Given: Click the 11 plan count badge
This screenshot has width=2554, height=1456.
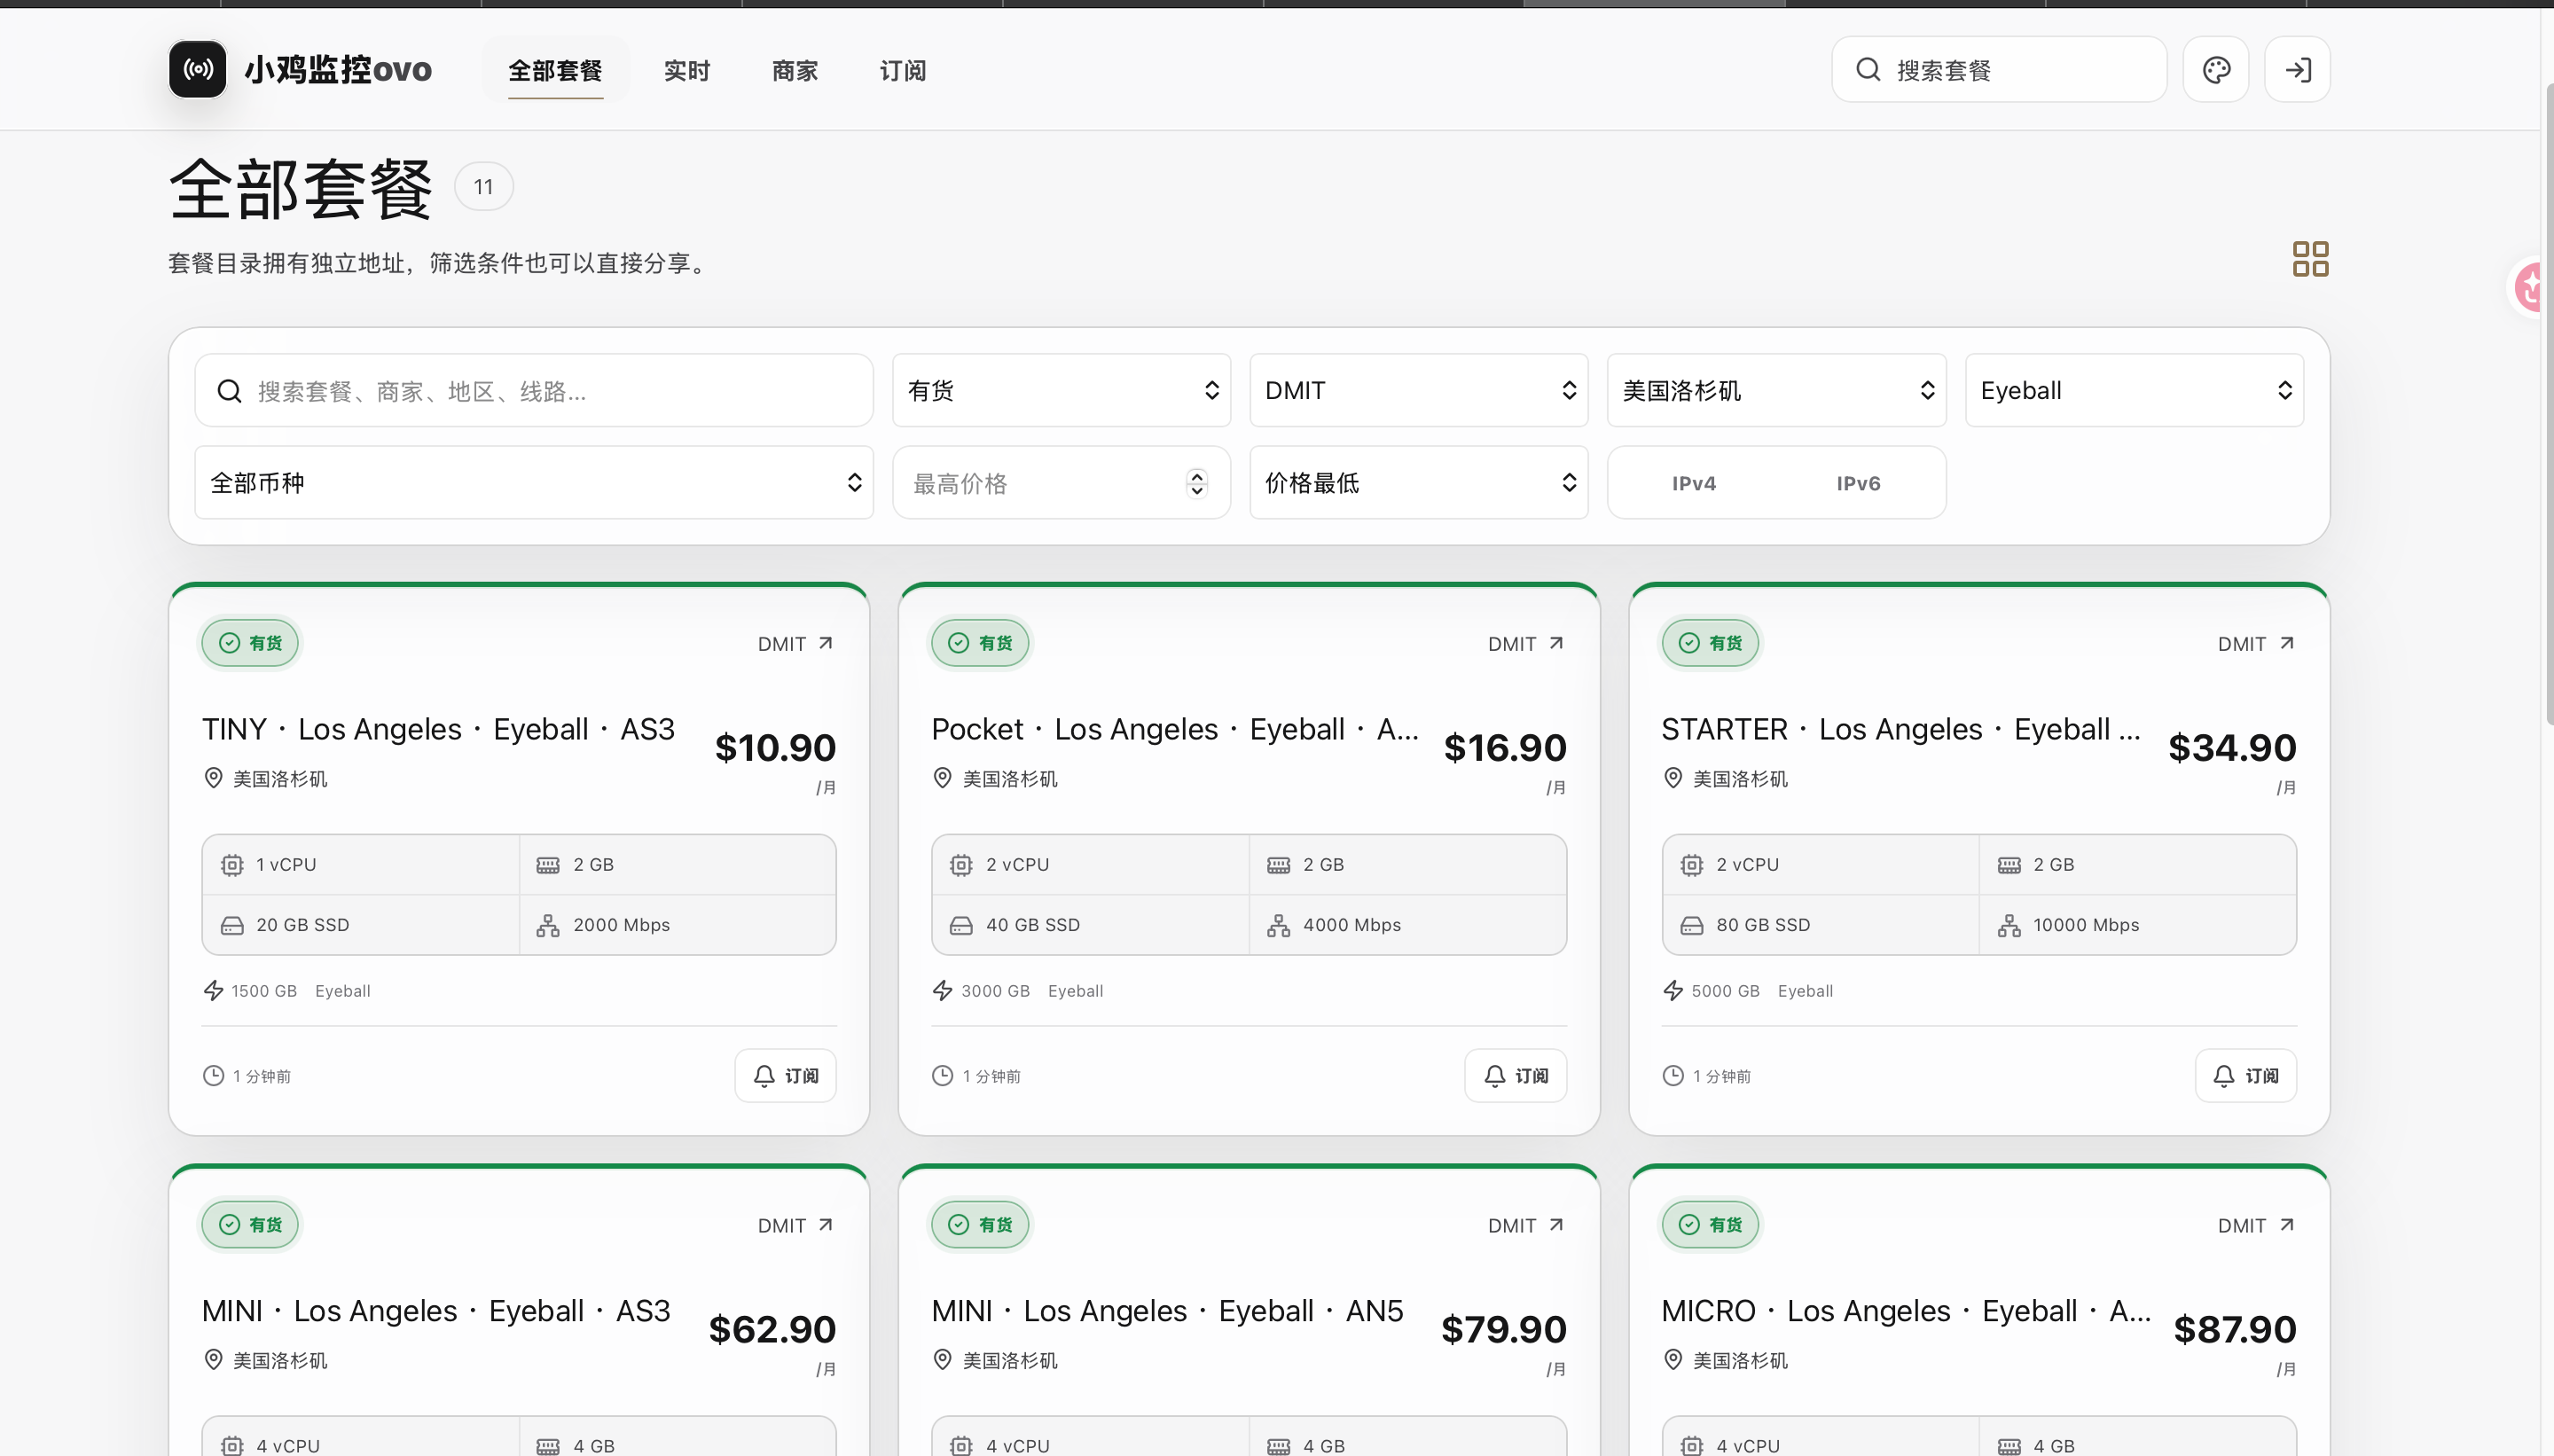Looking at the screenshot, I should (484, 187).
